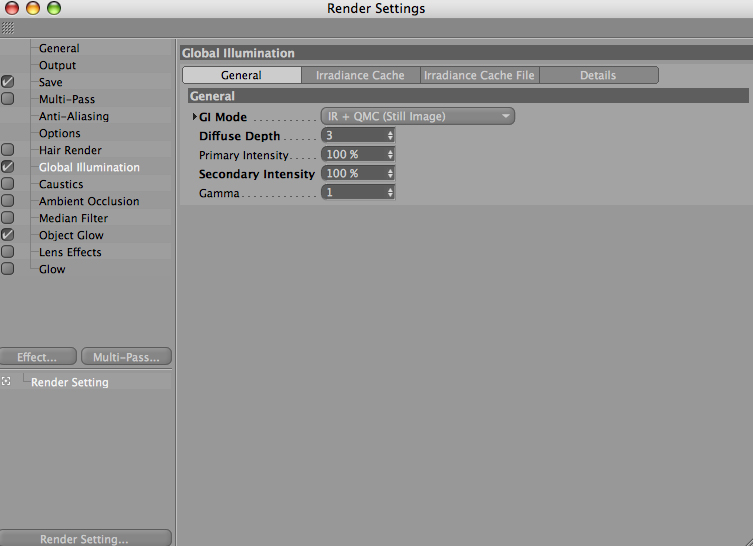
Task: Select Options in the settings list
Action: coord(60,133)
